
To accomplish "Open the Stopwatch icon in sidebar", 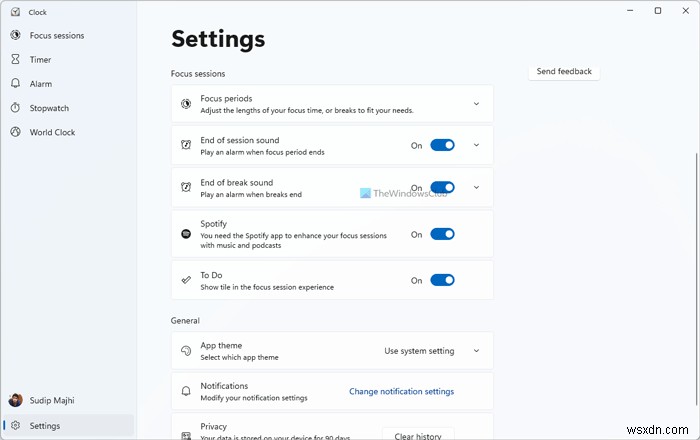I will point(16,108).
